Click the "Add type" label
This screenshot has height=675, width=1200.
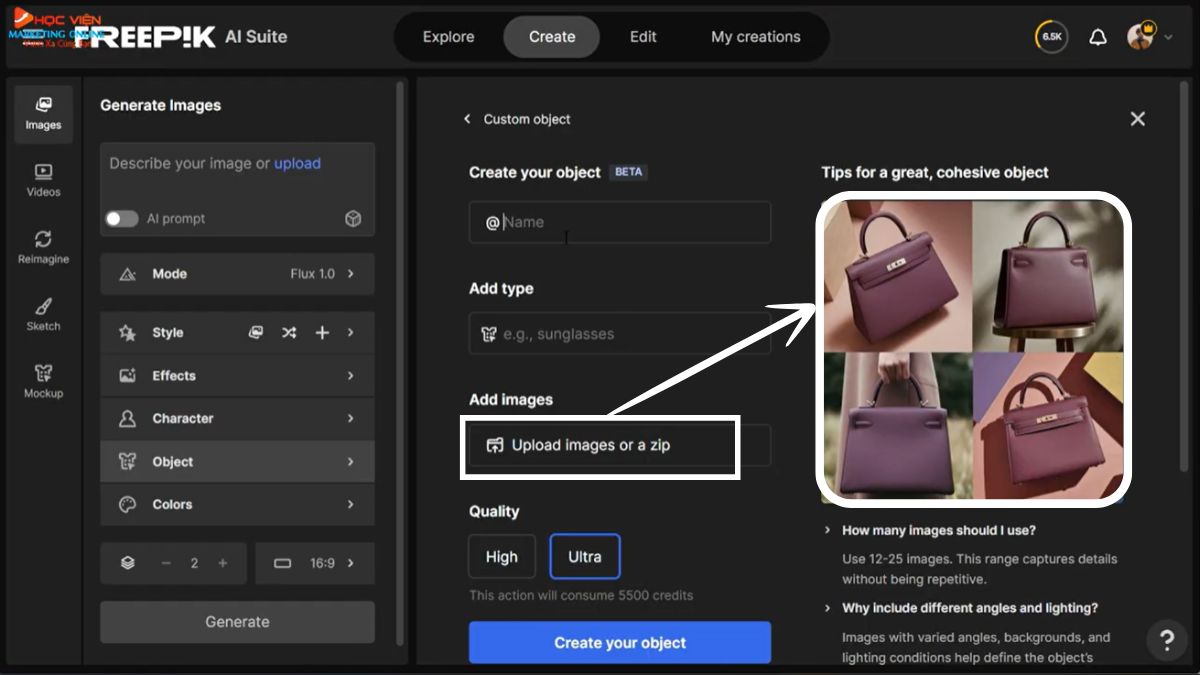tap(501, 289)
